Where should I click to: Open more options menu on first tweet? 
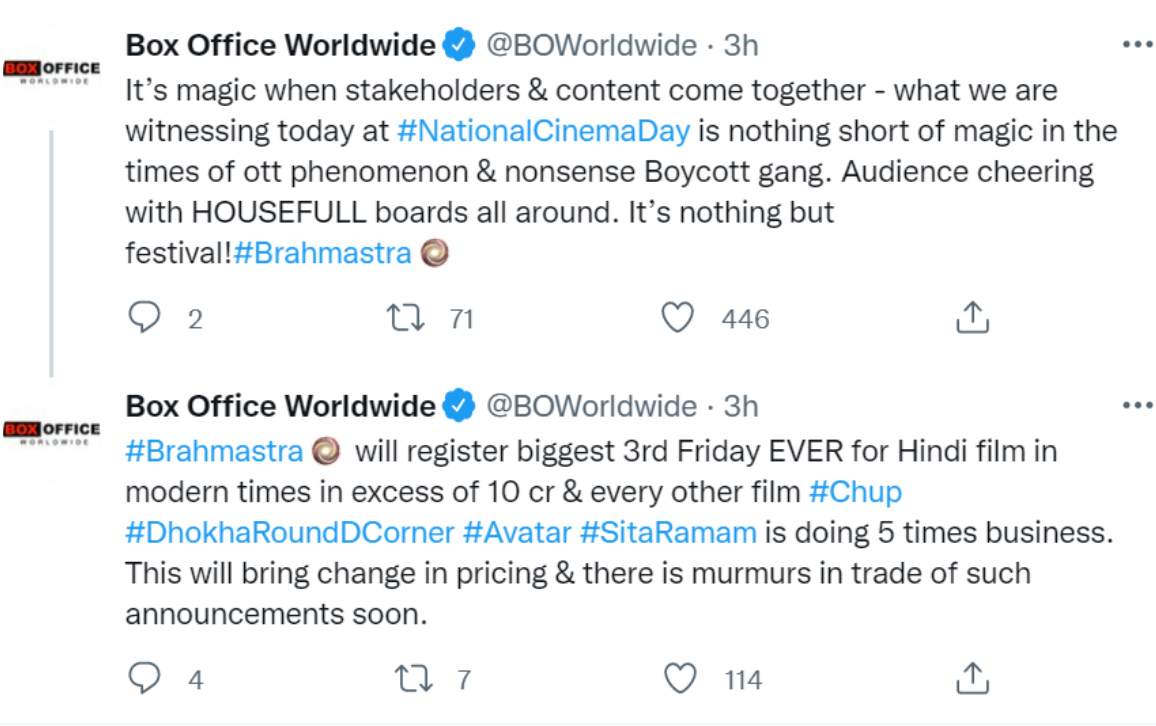pos(1137,45)
